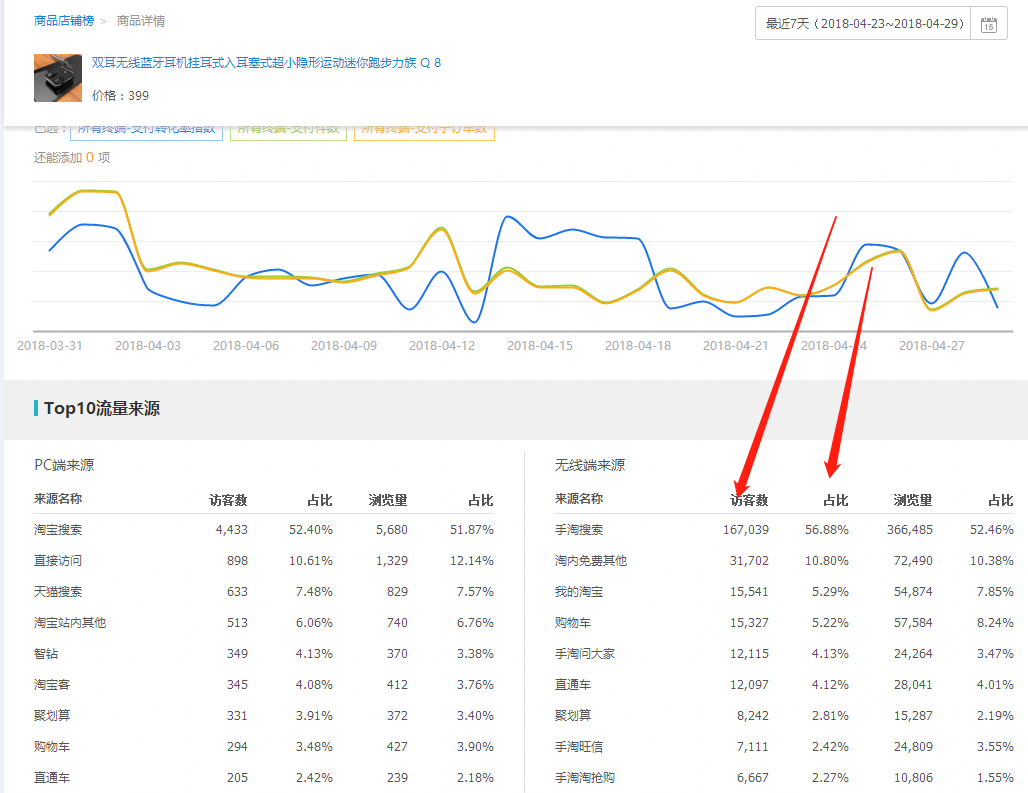Click the 2018-04-24 date on chart axis
This screenshot has height=793, width=1028.
coord(834,345)
